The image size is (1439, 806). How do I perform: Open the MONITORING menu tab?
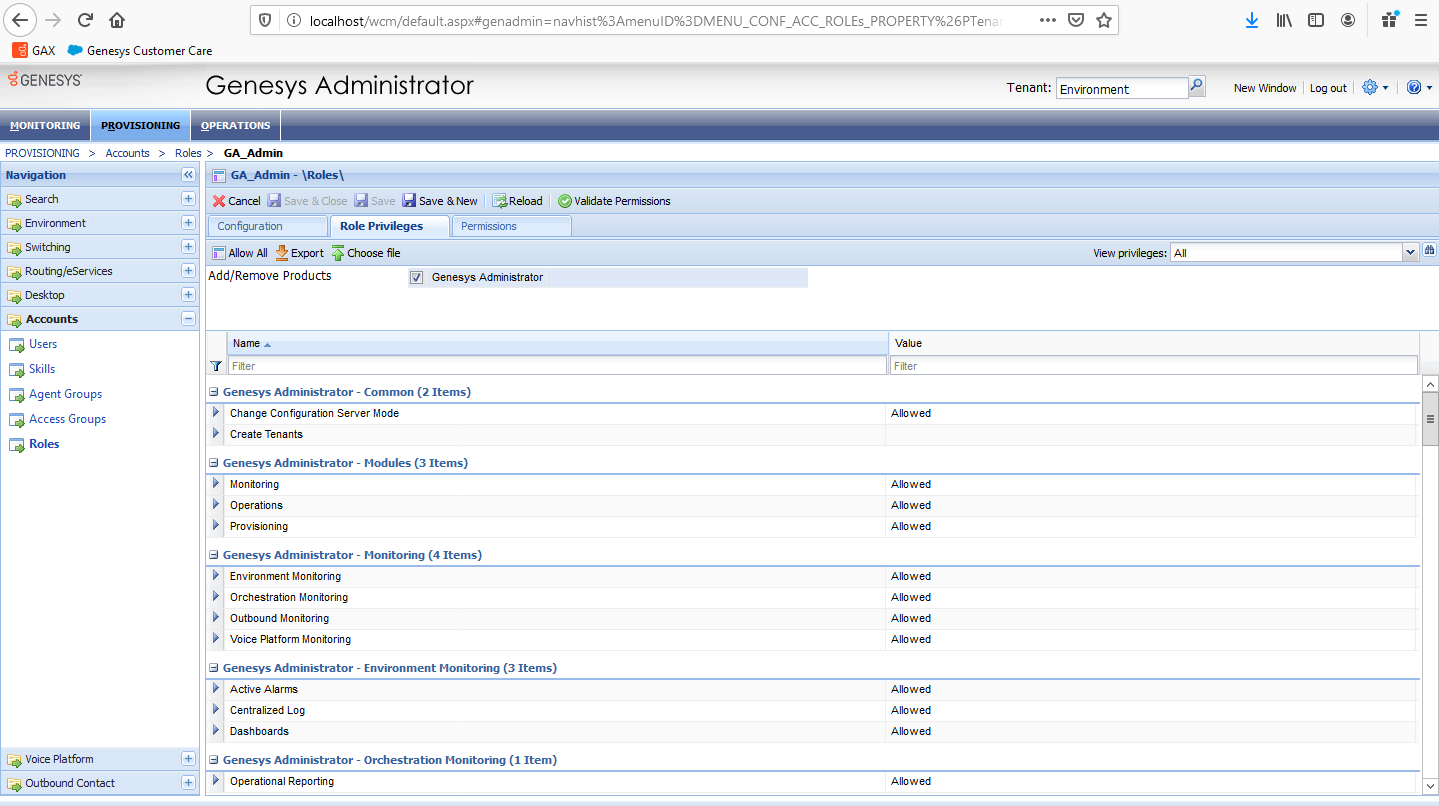pyautogui.click(x=45, y=125)
